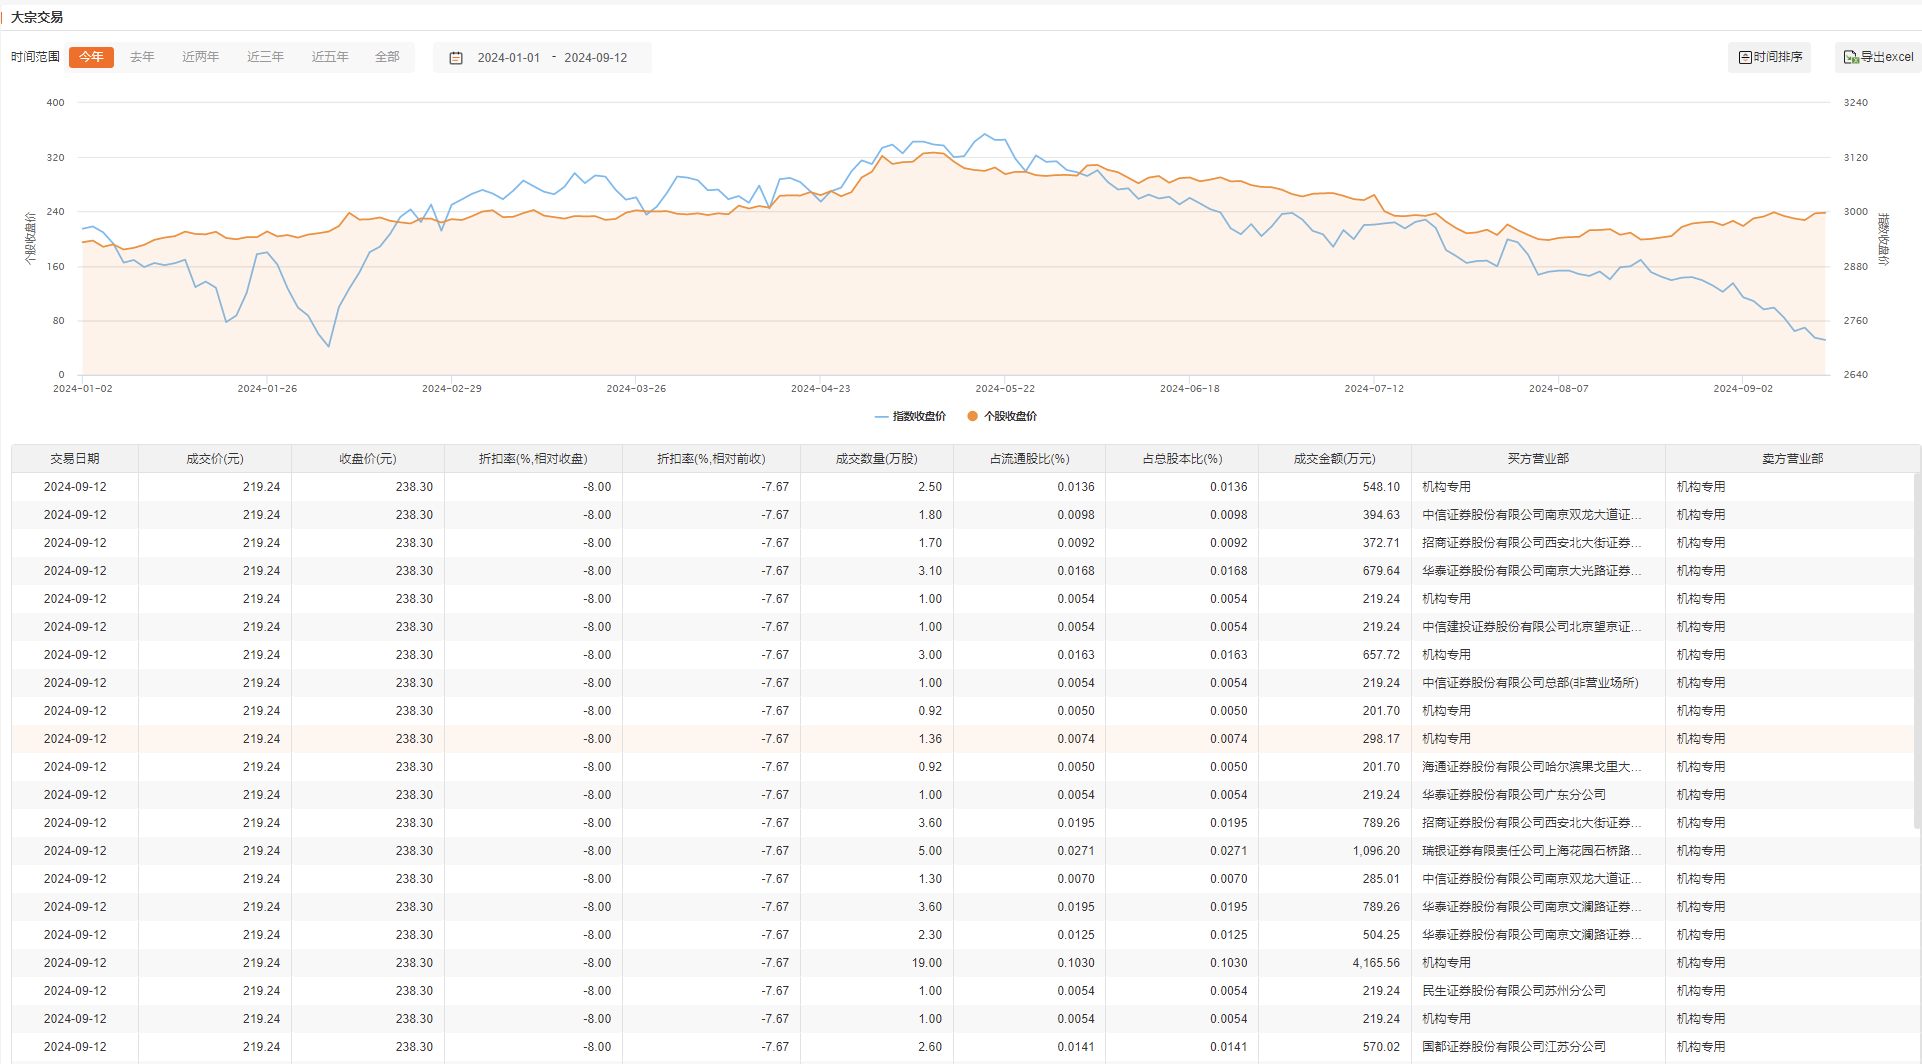Select row with 瑞银证券 上海花园石桥路 buyer
This screenshot has width=1922, height=1064.
pyautogui.click(x=1530, y=851)
